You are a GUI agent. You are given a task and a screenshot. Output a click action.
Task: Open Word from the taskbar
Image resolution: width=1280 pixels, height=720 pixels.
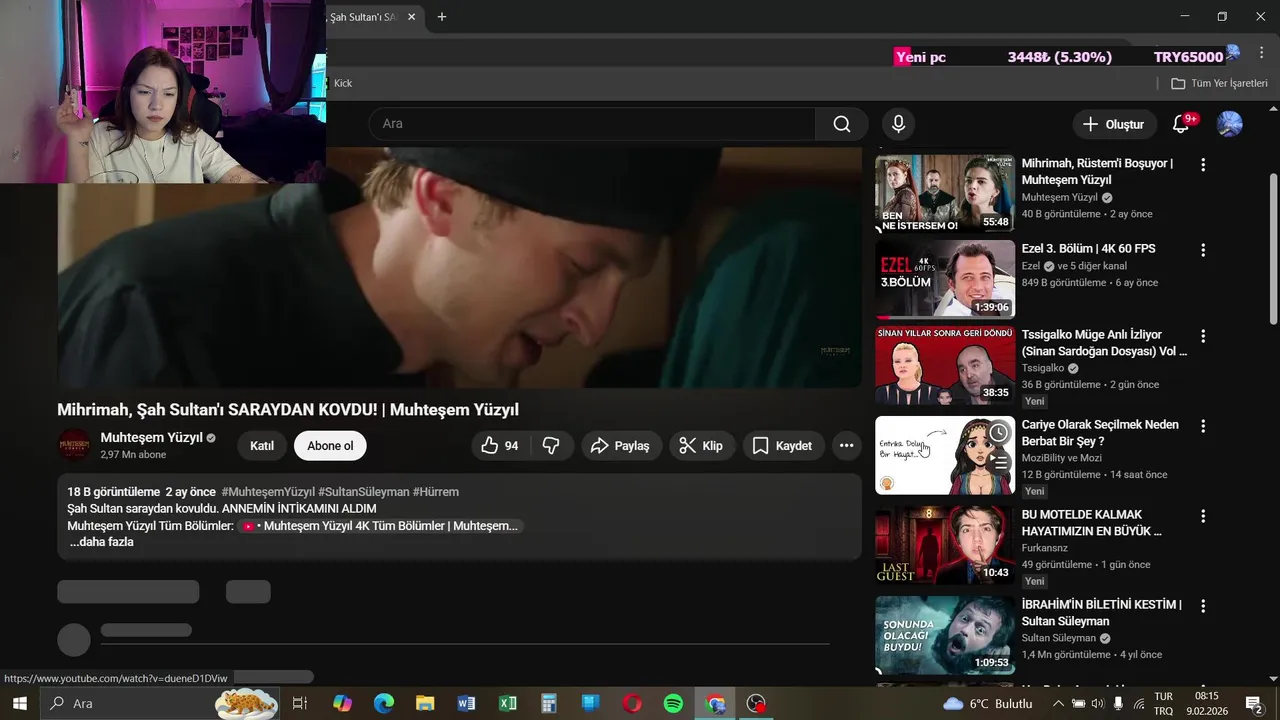[466, 703]
